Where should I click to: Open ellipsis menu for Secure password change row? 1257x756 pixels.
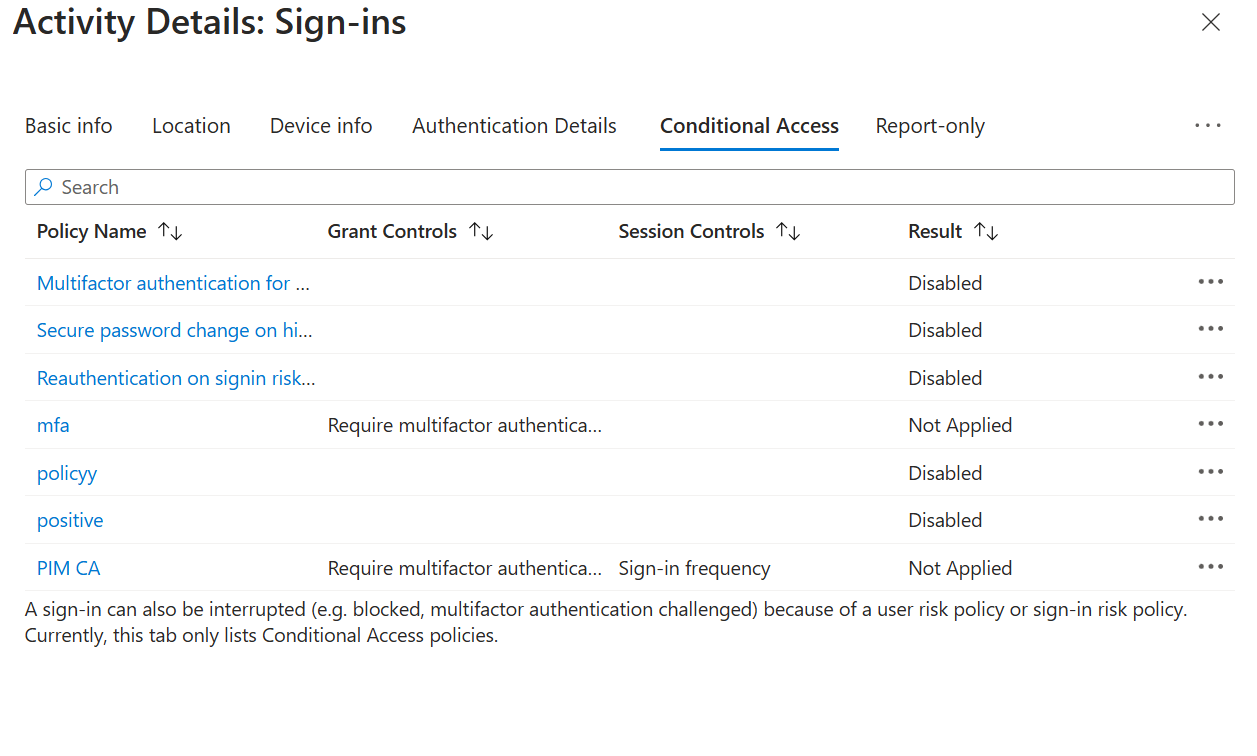1210,329
